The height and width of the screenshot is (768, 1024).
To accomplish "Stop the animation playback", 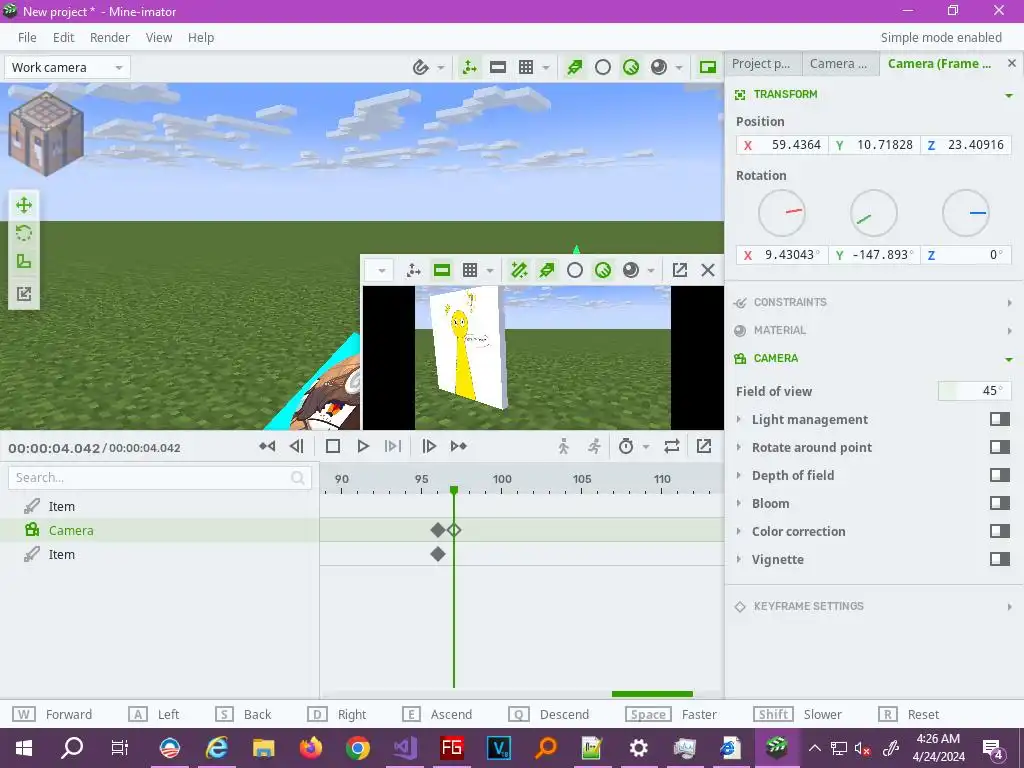I will pos(333,446).
